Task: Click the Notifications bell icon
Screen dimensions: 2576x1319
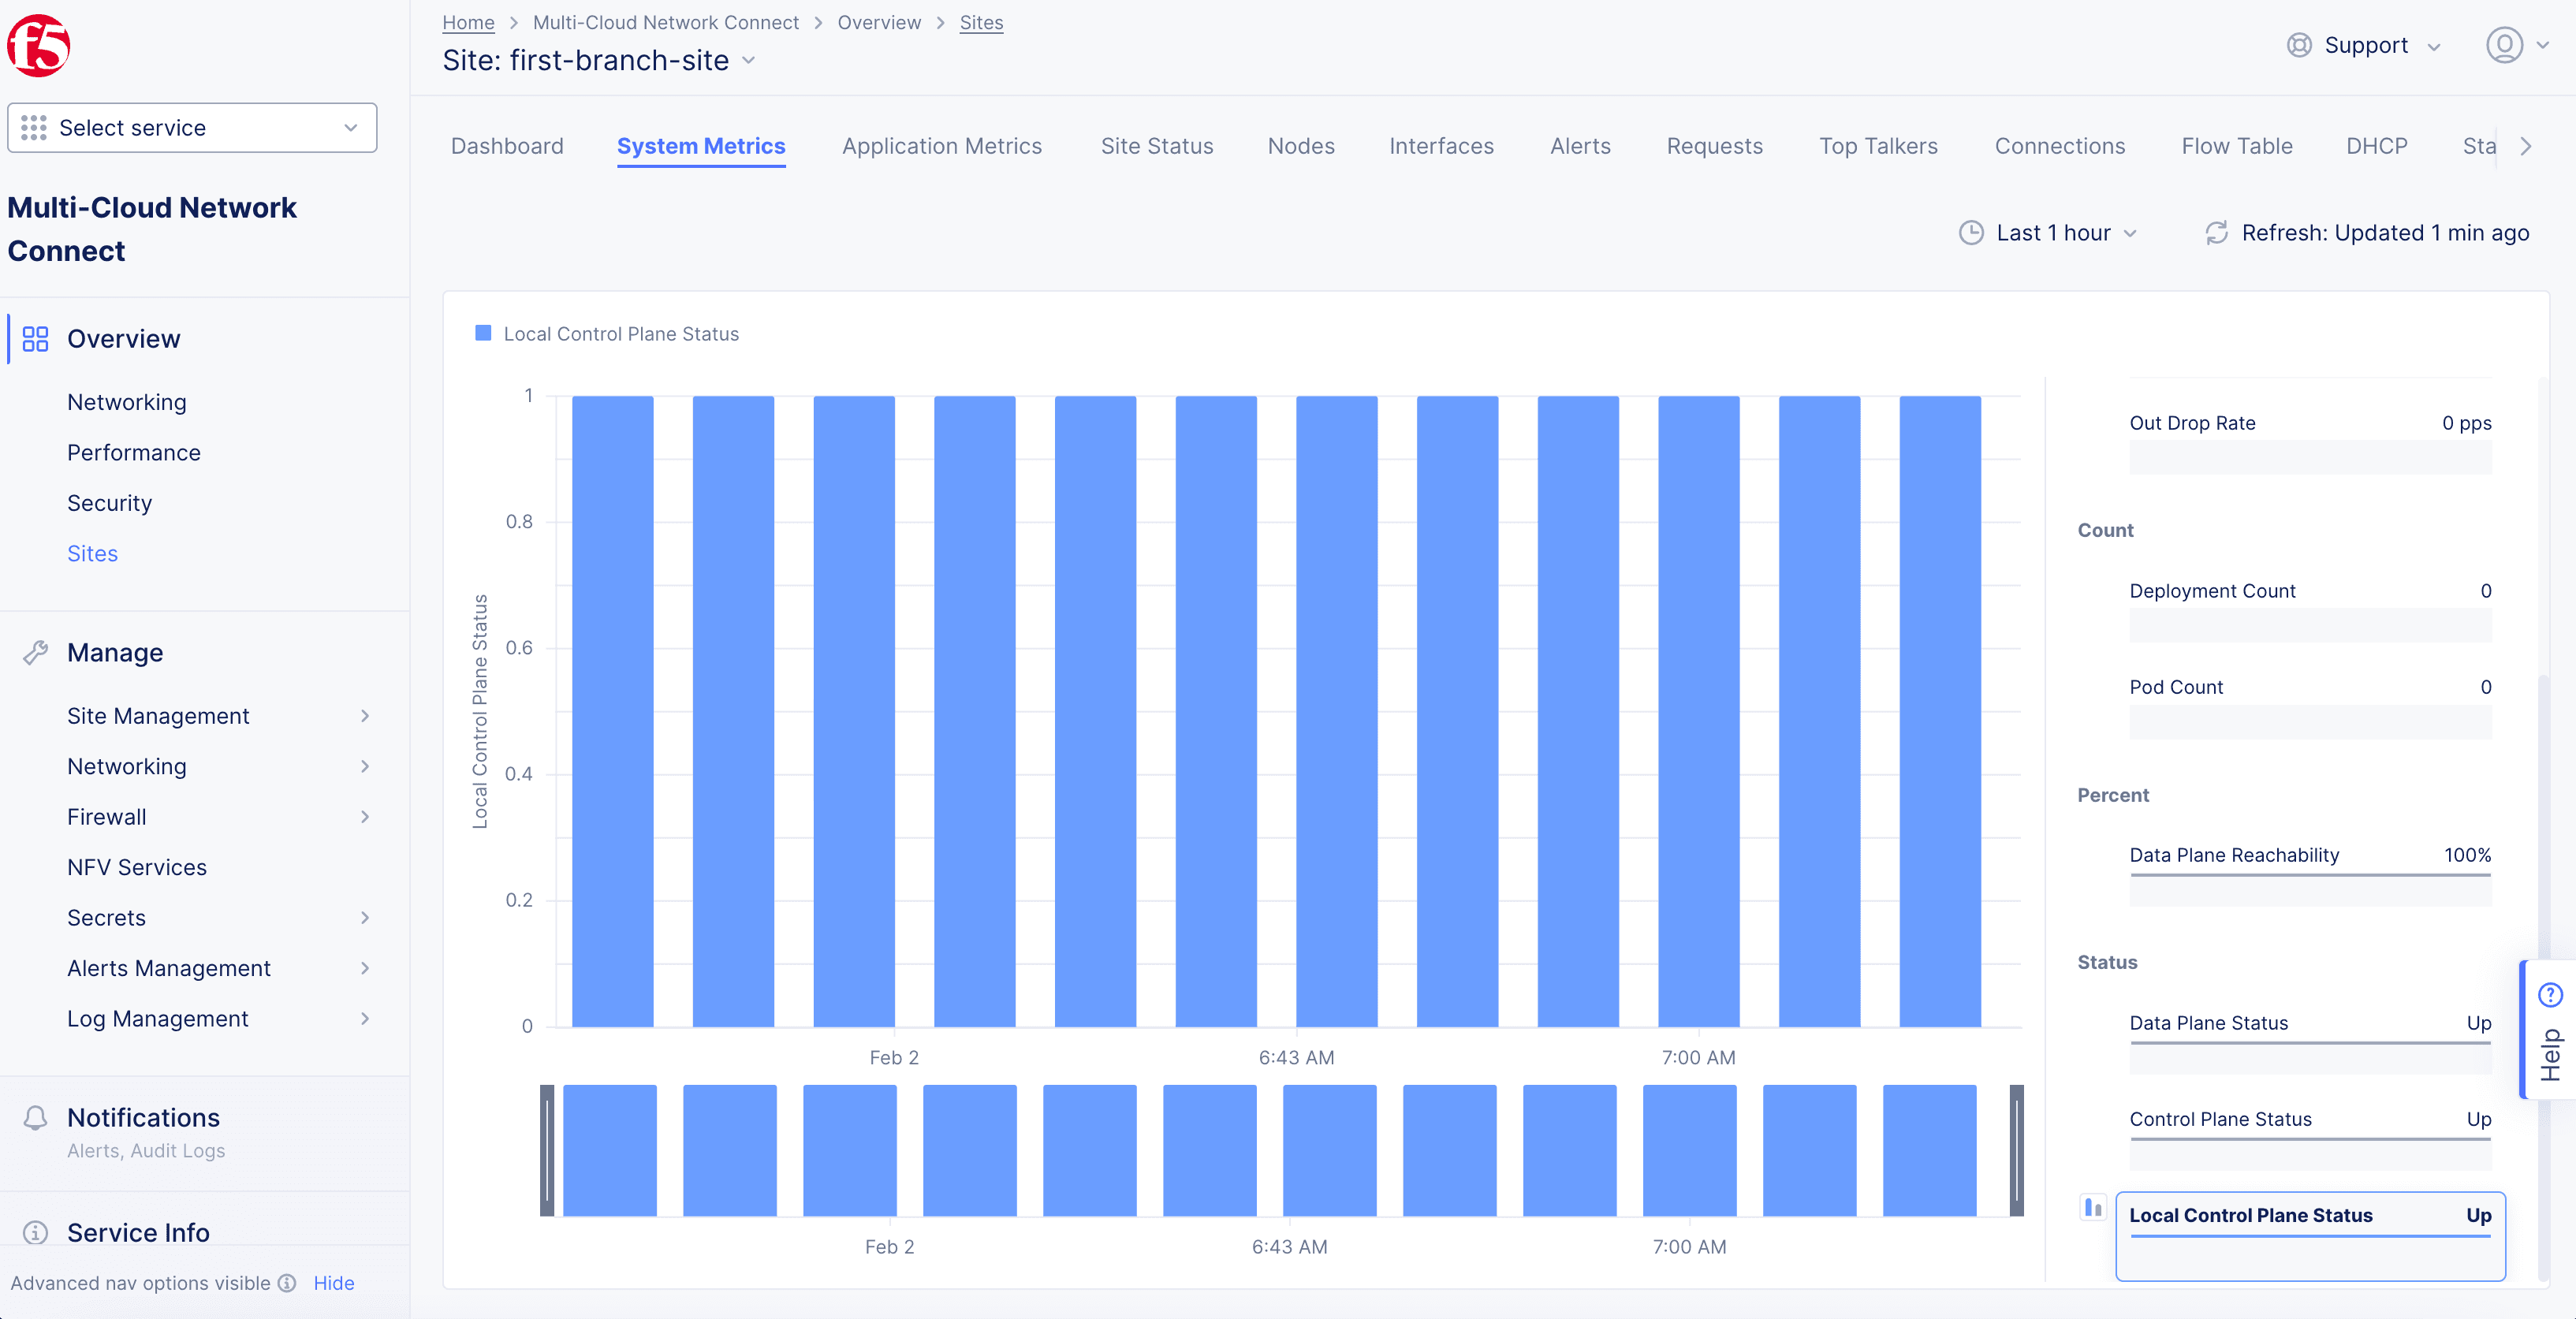Action: click(x=35, y=1118)
